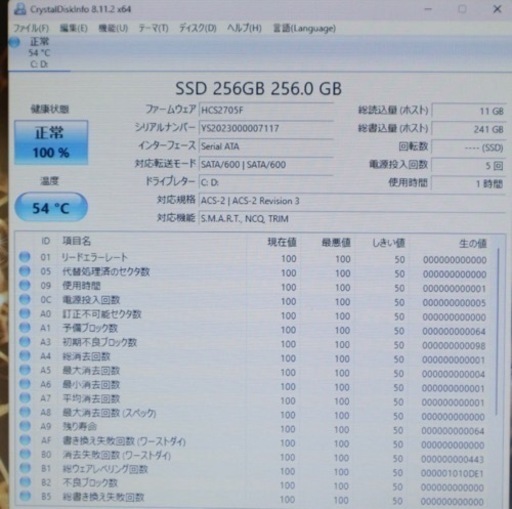The width and height of the screenshot is (512, 509).
Task: Click the status icon for B5 総書き換え失敗回数
Action: click(x=25, y=496)
